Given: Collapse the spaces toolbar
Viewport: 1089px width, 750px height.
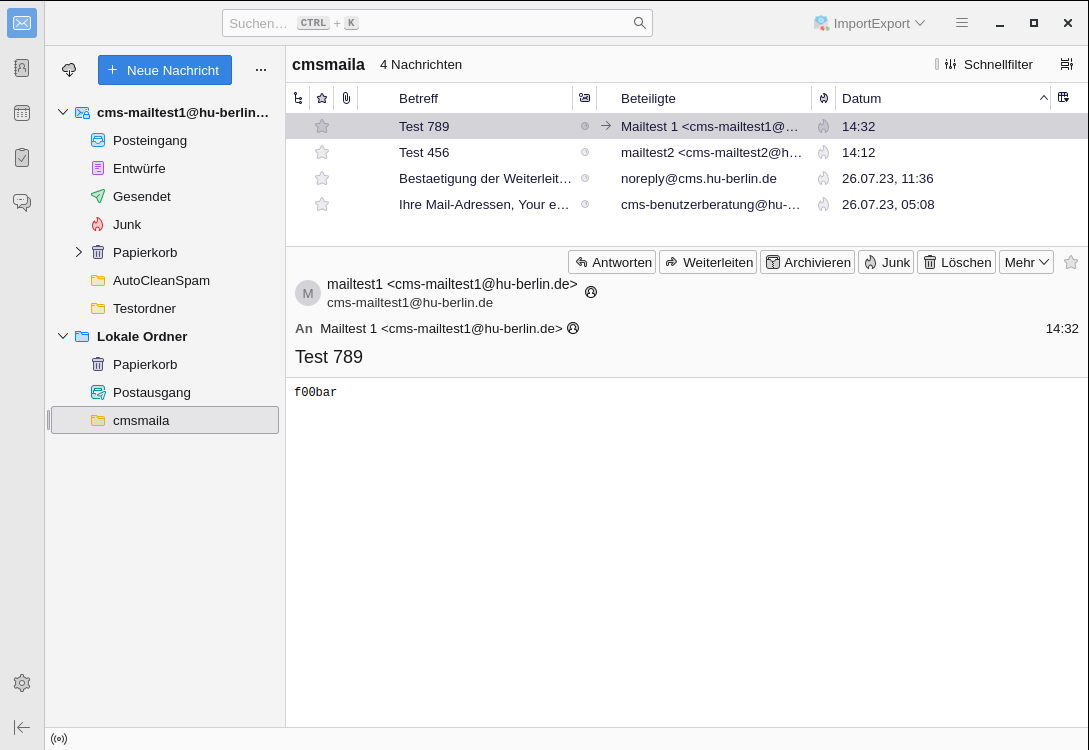Looking at the screenshot, I should tap(22, 727).
